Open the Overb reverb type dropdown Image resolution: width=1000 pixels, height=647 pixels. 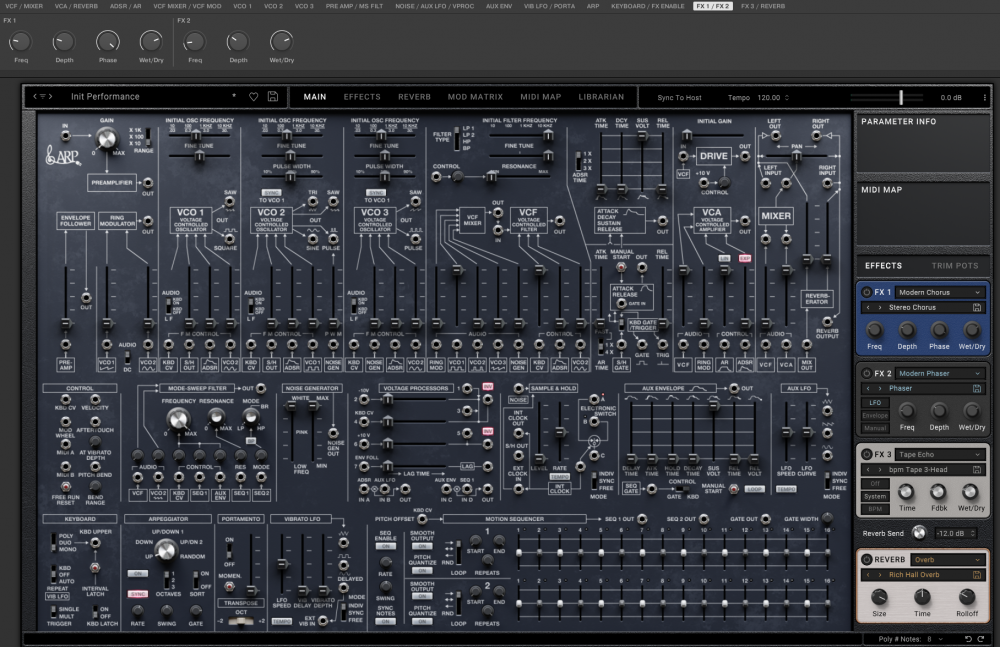pyautogui.click(x=948, y=560)
